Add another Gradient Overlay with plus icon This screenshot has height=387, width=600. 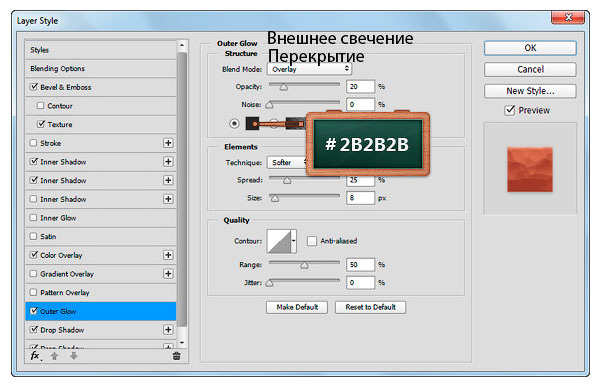168,274
